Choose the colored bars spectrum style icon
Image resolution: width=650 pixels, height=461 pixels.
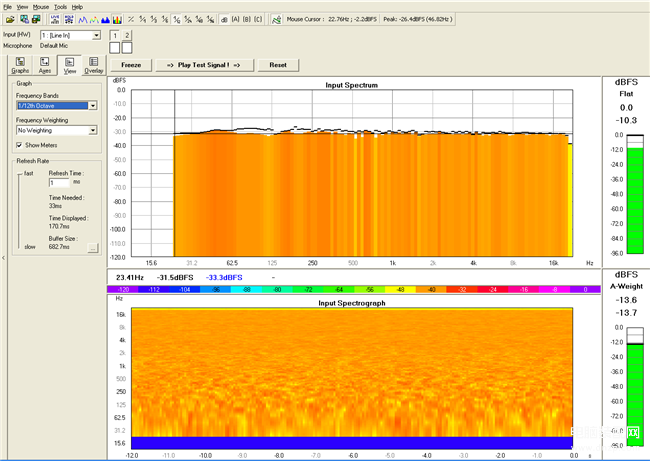coord(117,19)
